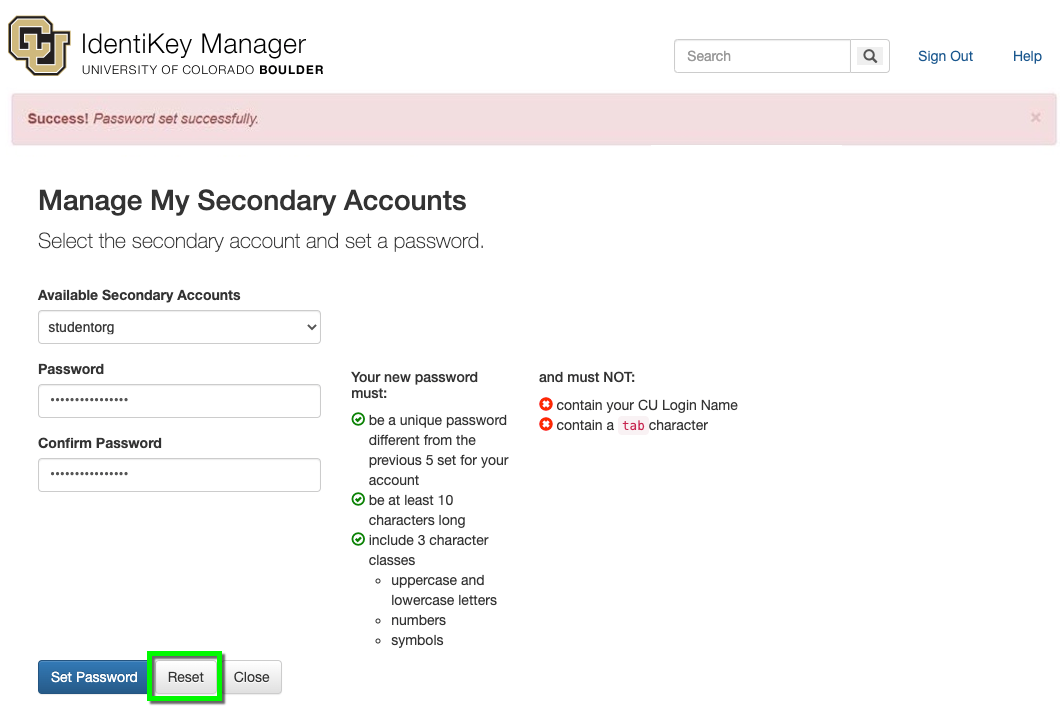Click green check beside 10 characters rule
This screenshot has height=715, width=1060.
point(358,500)
